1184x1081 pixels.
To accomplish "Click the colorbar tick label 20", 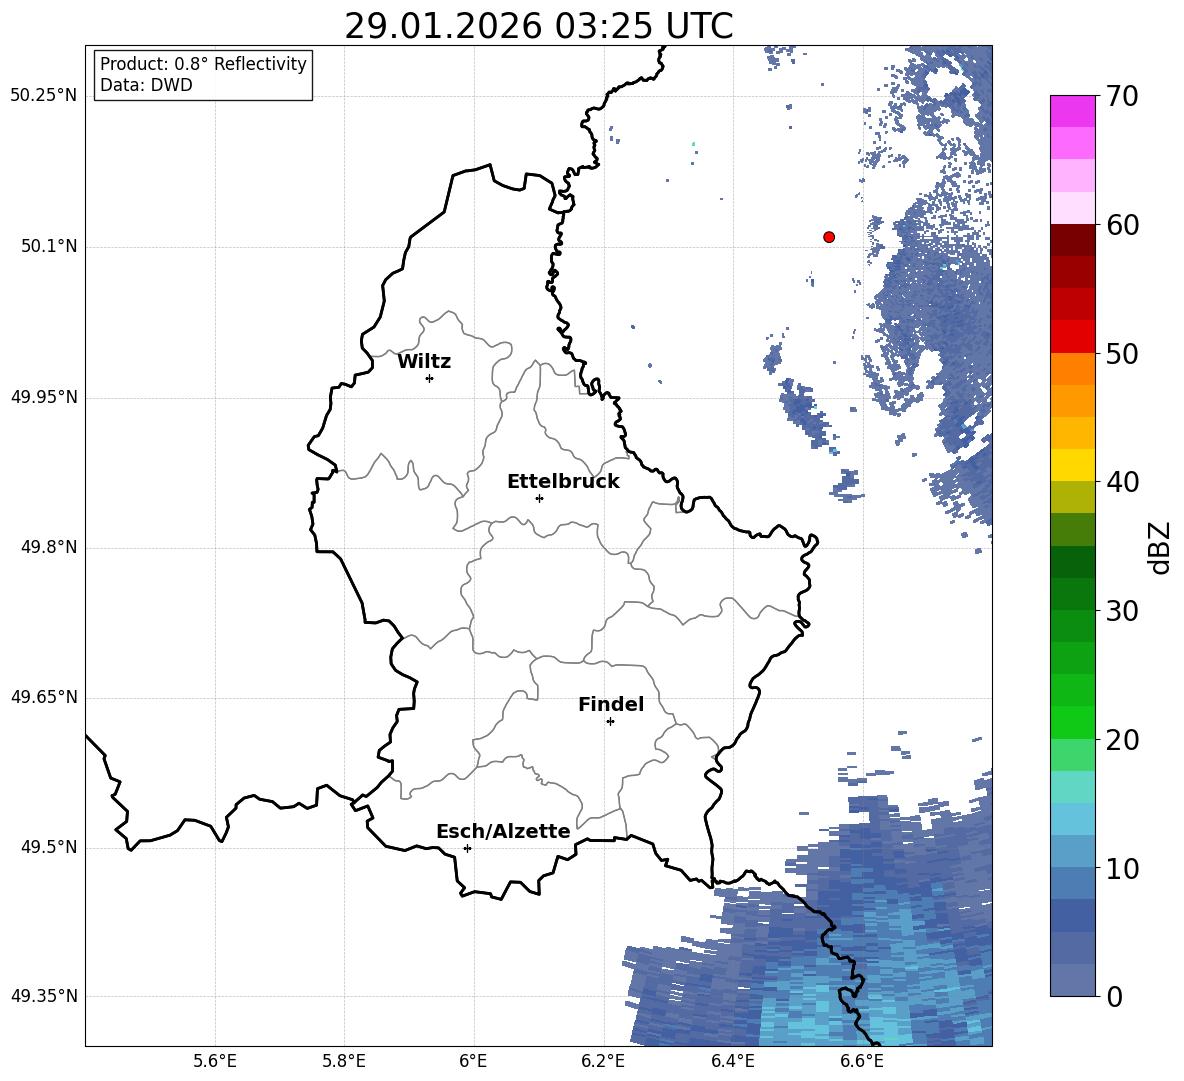I will (x=1122, y=740).
